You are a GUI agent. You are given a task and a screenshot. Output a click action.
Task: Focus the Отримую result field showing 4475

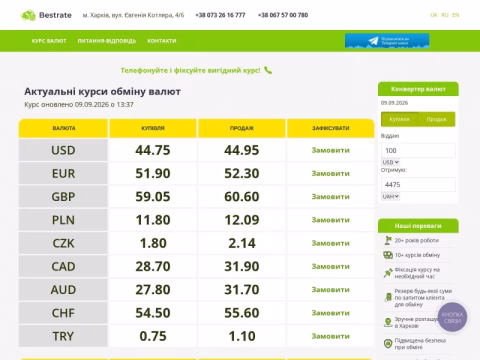(418, 185)
